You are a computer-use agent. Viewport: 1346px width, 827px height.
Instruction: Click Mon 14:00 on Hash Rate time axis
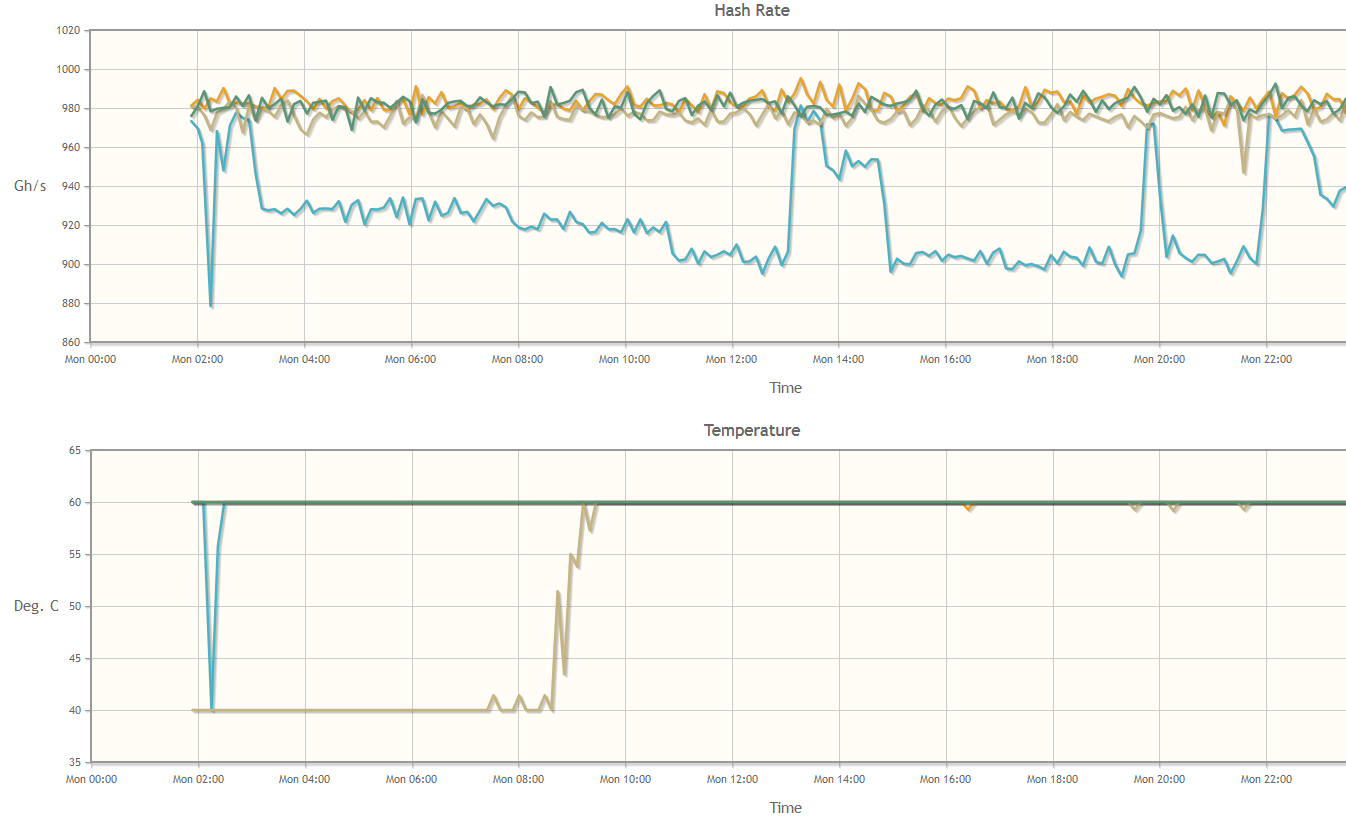[838, 359]
